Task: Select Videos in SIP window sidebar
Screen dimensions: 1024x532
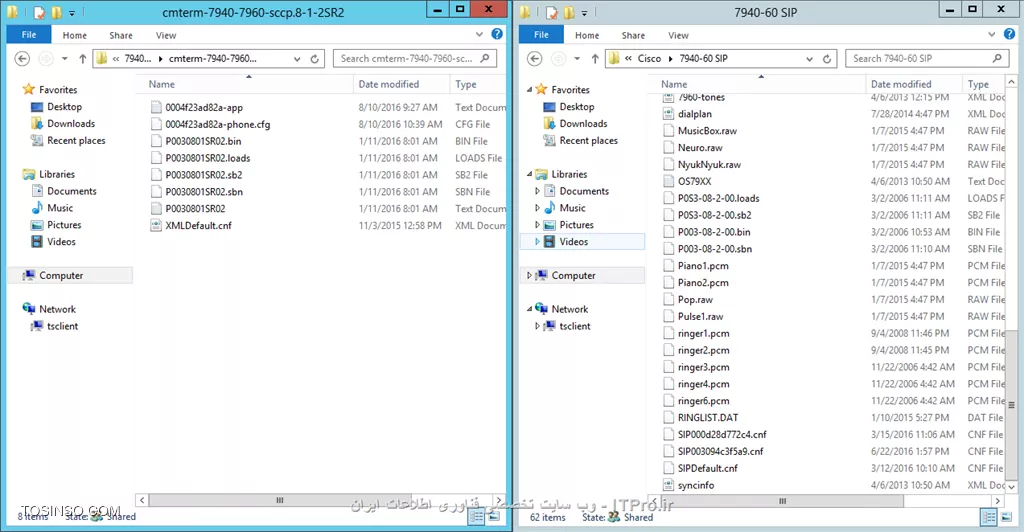Action: click(573, 242)
